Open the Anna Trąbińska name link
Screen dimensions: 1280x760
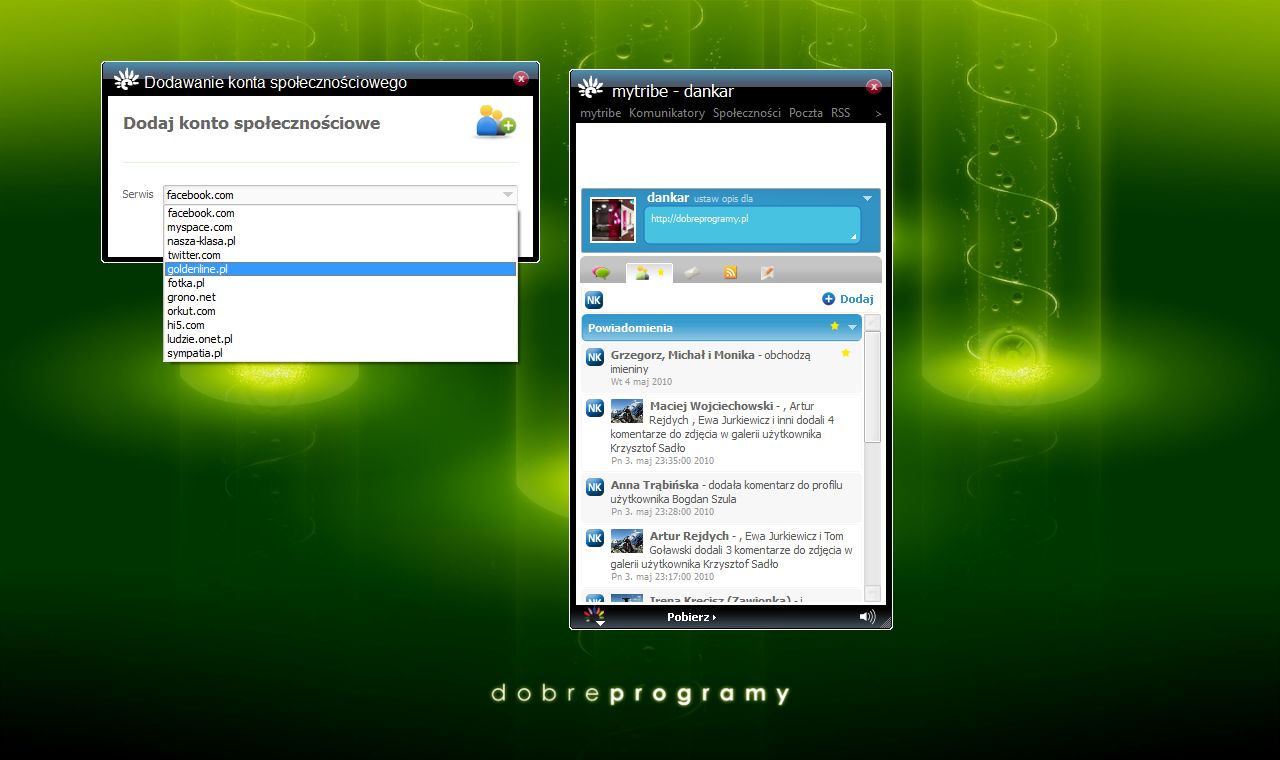[655, 485]
